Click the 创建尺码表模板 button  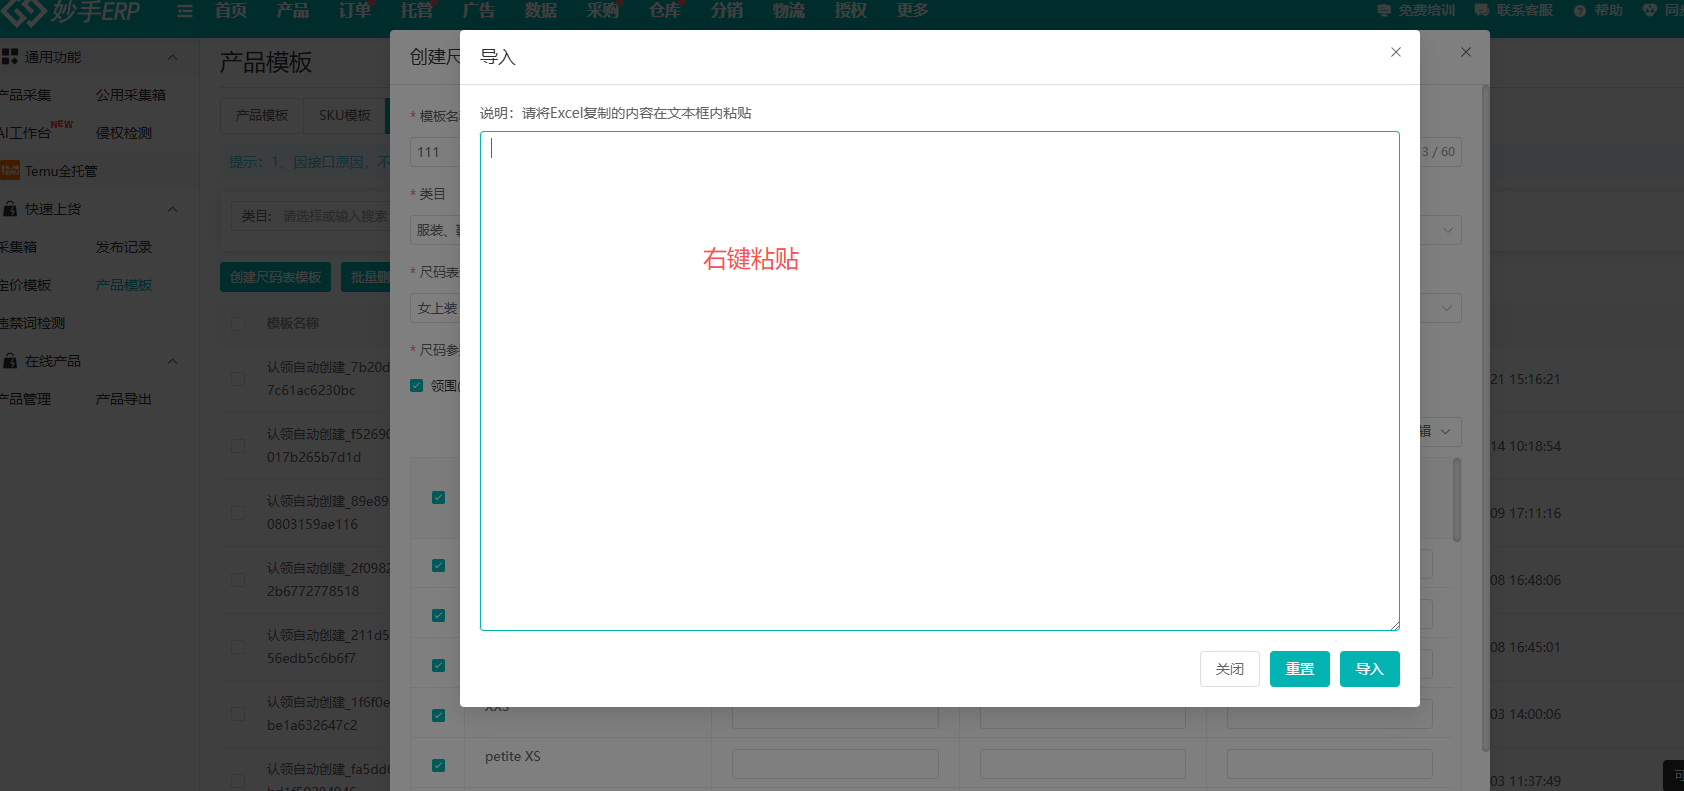point(276,277)
